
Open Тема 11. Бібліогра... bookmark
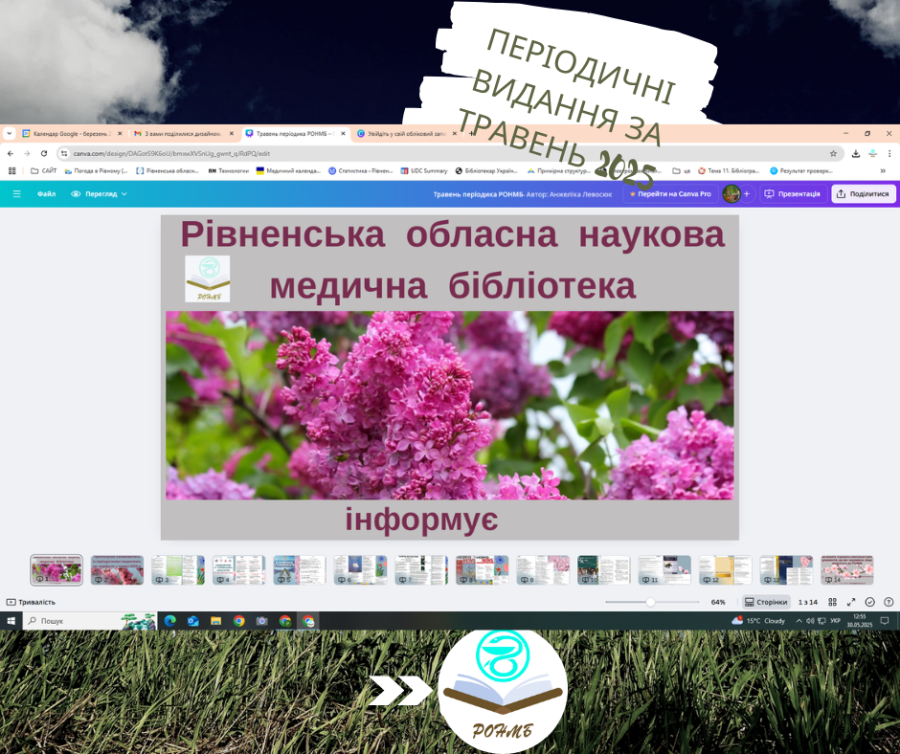[x=728, y=170]
